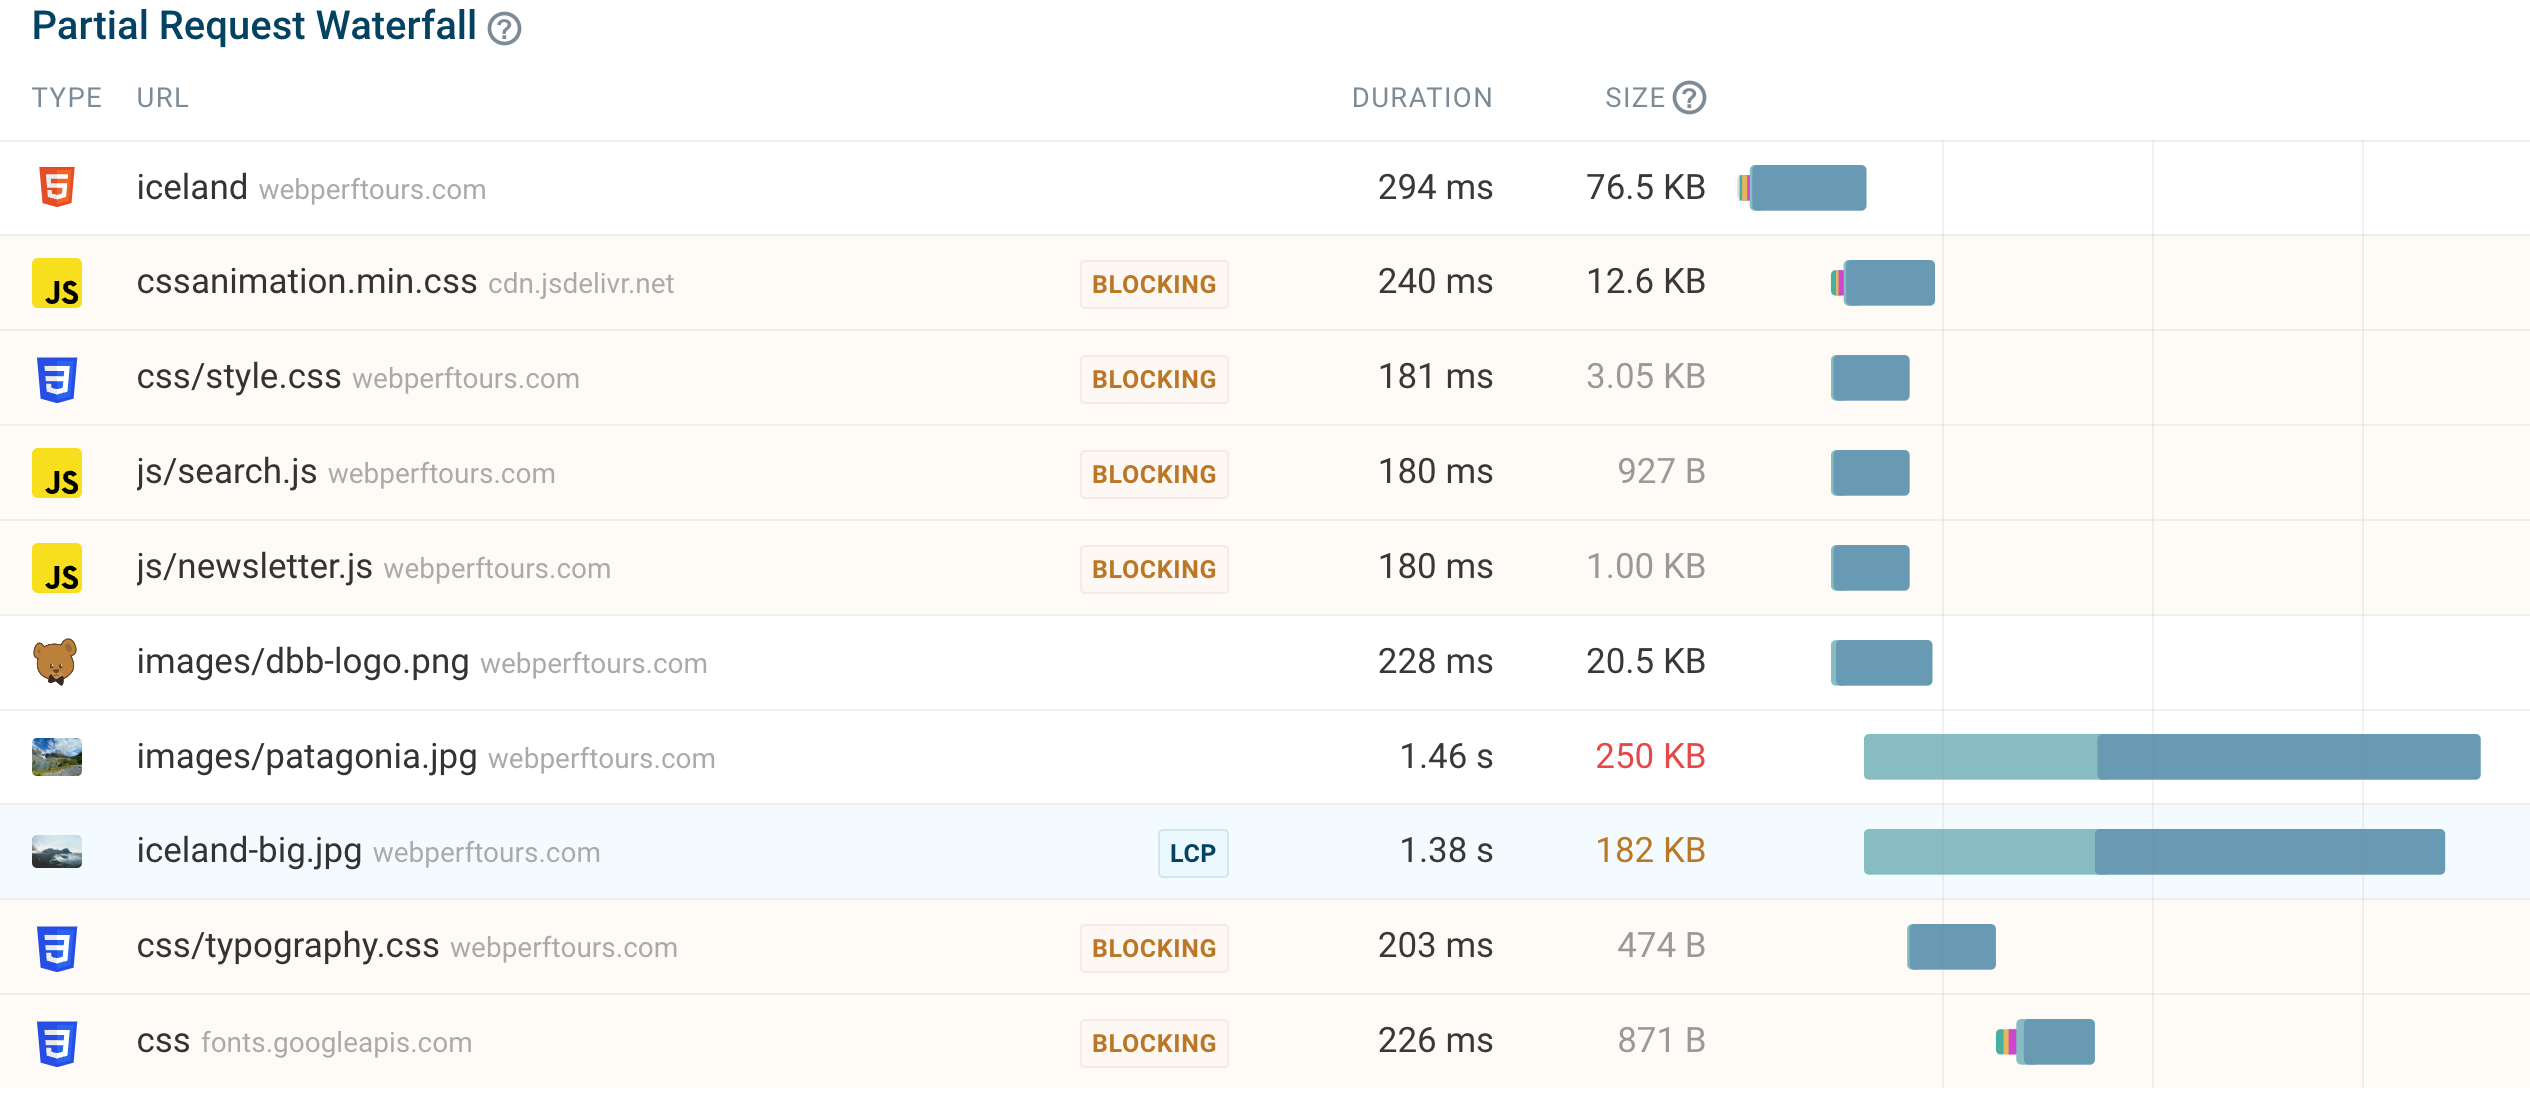Click JS icon for js/newsletter.js row
This screenshot has height=1112, width=2530.
point(57,568)
